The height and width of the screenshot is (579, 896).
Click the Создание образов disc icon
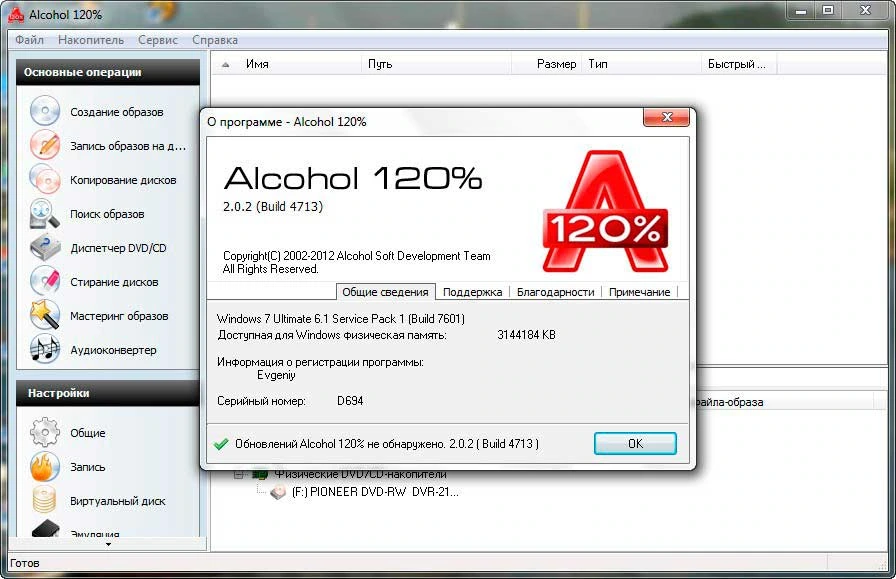point(45,111)
